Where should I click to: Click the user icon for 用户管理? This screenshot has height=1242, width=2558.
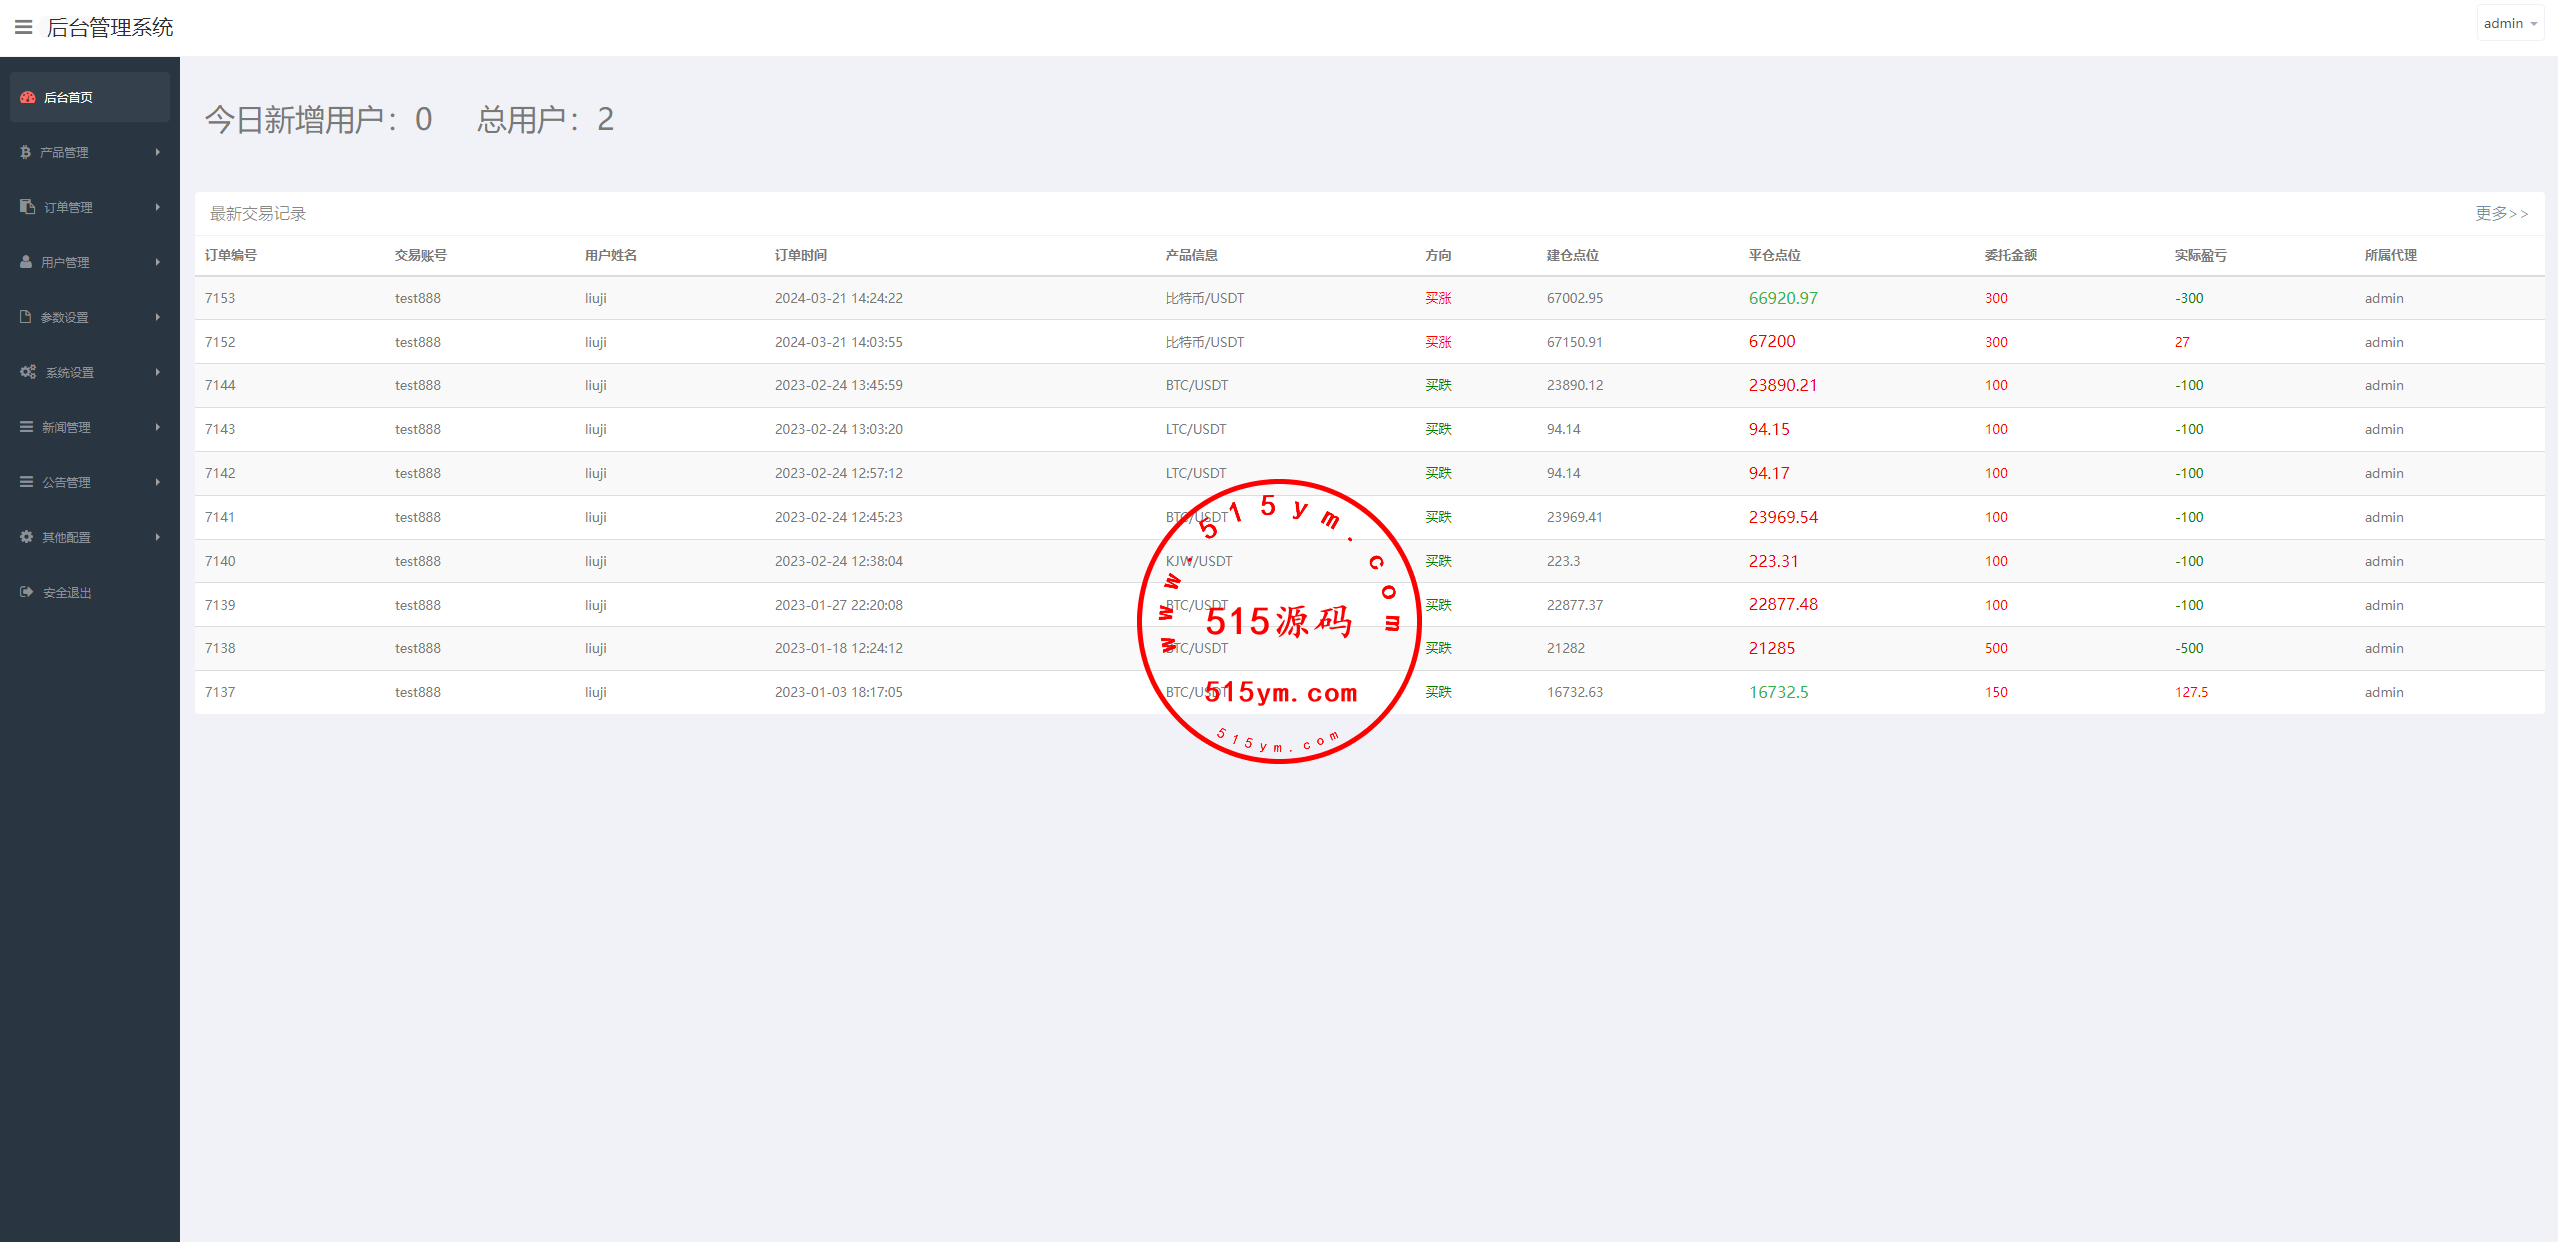click(26, 262)
